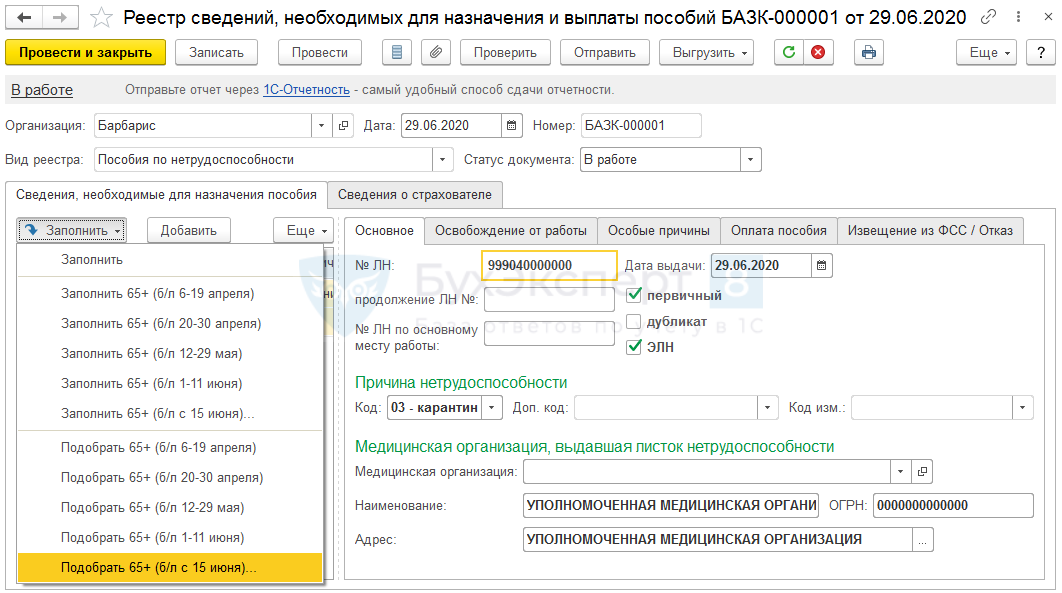Viewport: 1062px width, 593px height.
Task: Open the '1С-Отчетность' link
Action: 306,90
